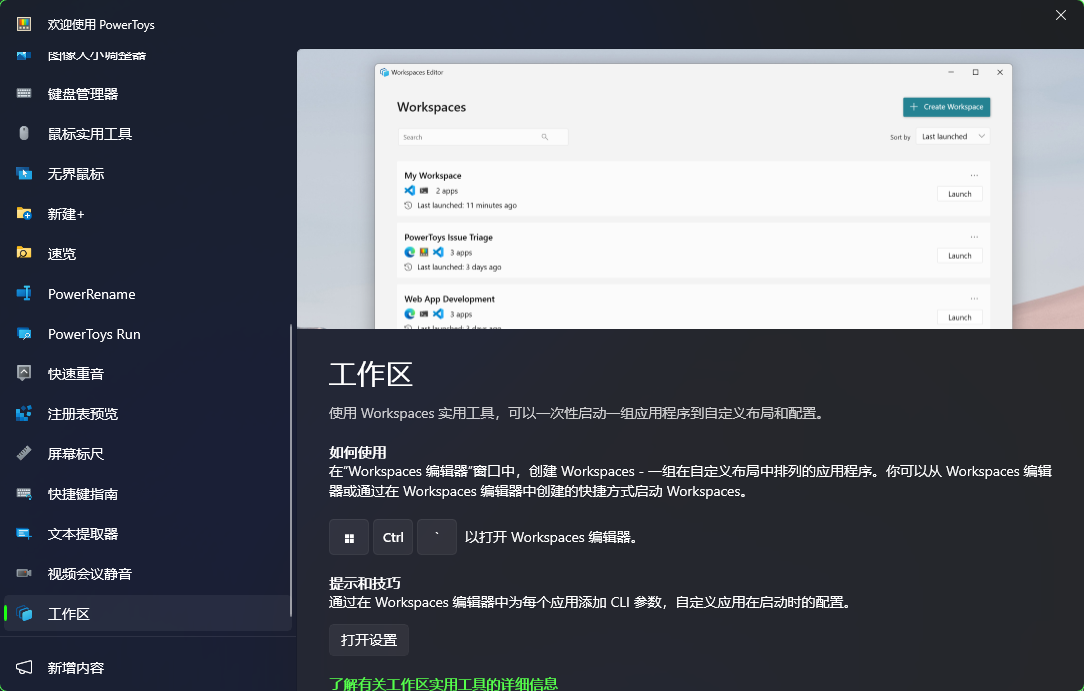Click the Workspaces Editor preview image
Image resolution: width=1084 pixels, height=691 pixels.
click(x=691, y=189)
